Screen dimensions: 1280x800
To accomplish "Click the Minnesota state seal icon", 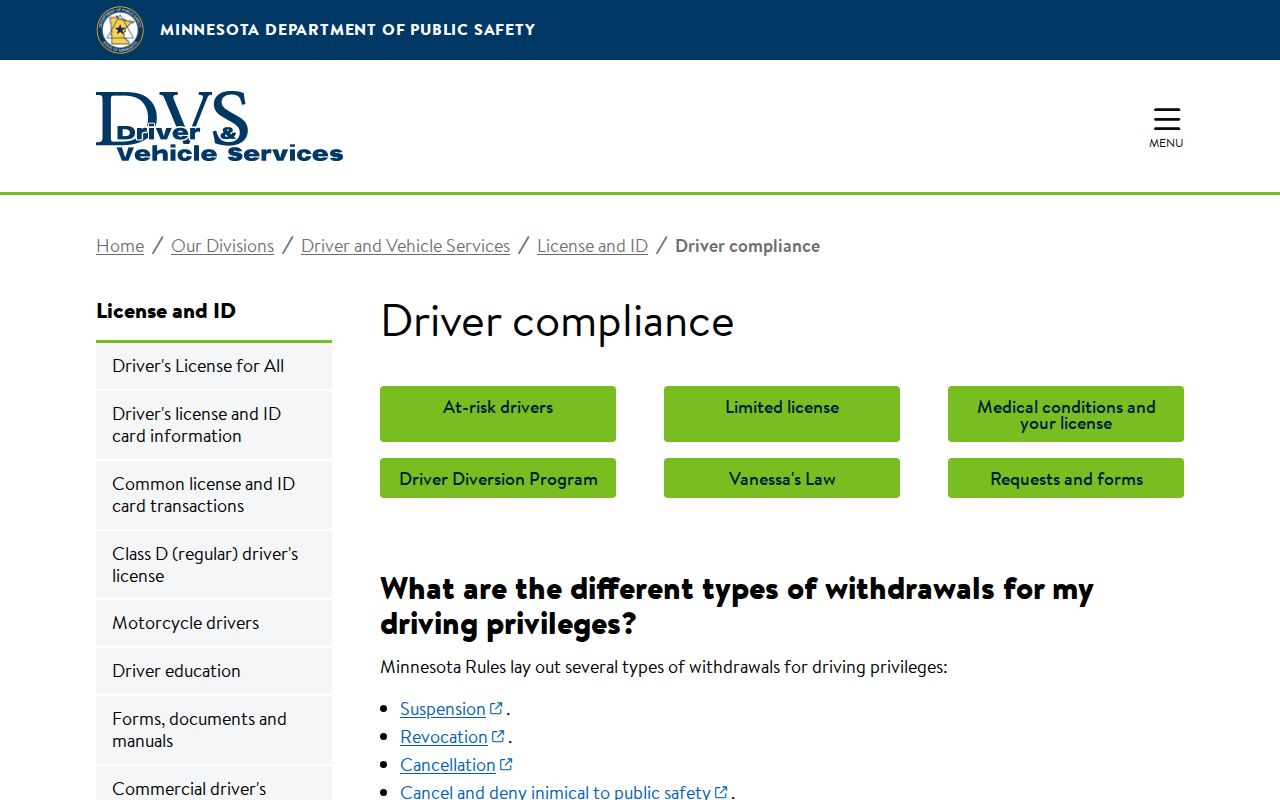I will pos(120,29).
